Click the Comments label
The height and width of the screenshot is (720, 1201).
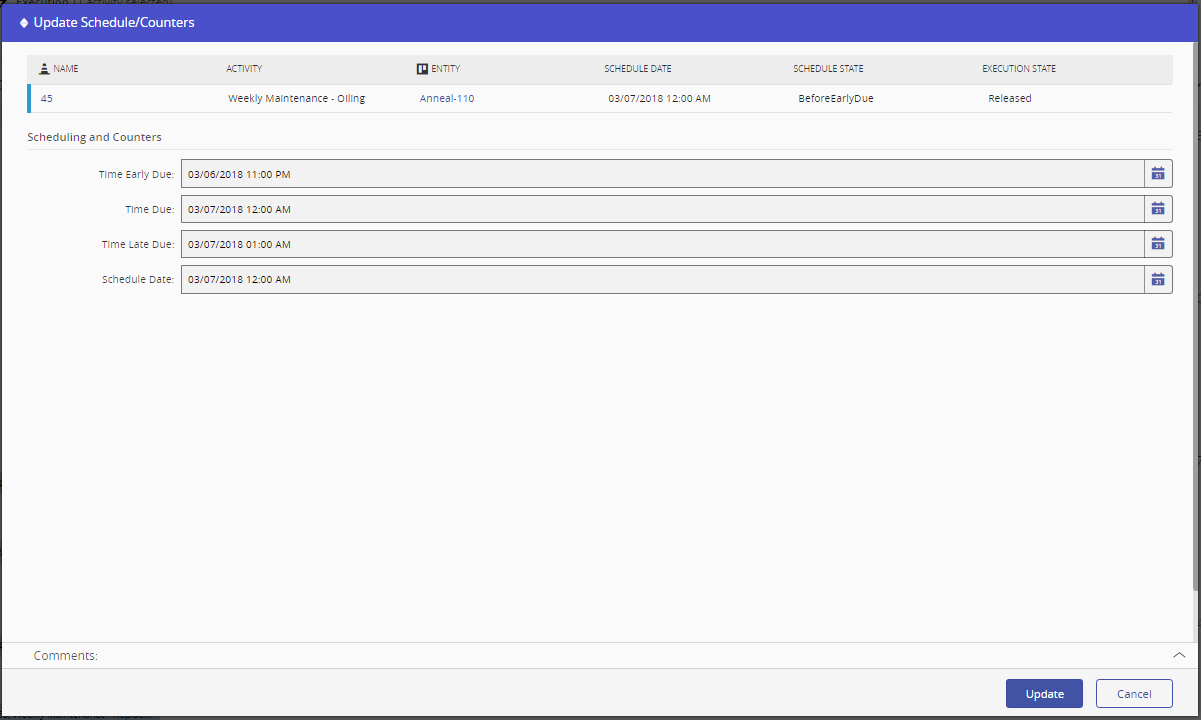pyautogui.click(x=66, y=656)
